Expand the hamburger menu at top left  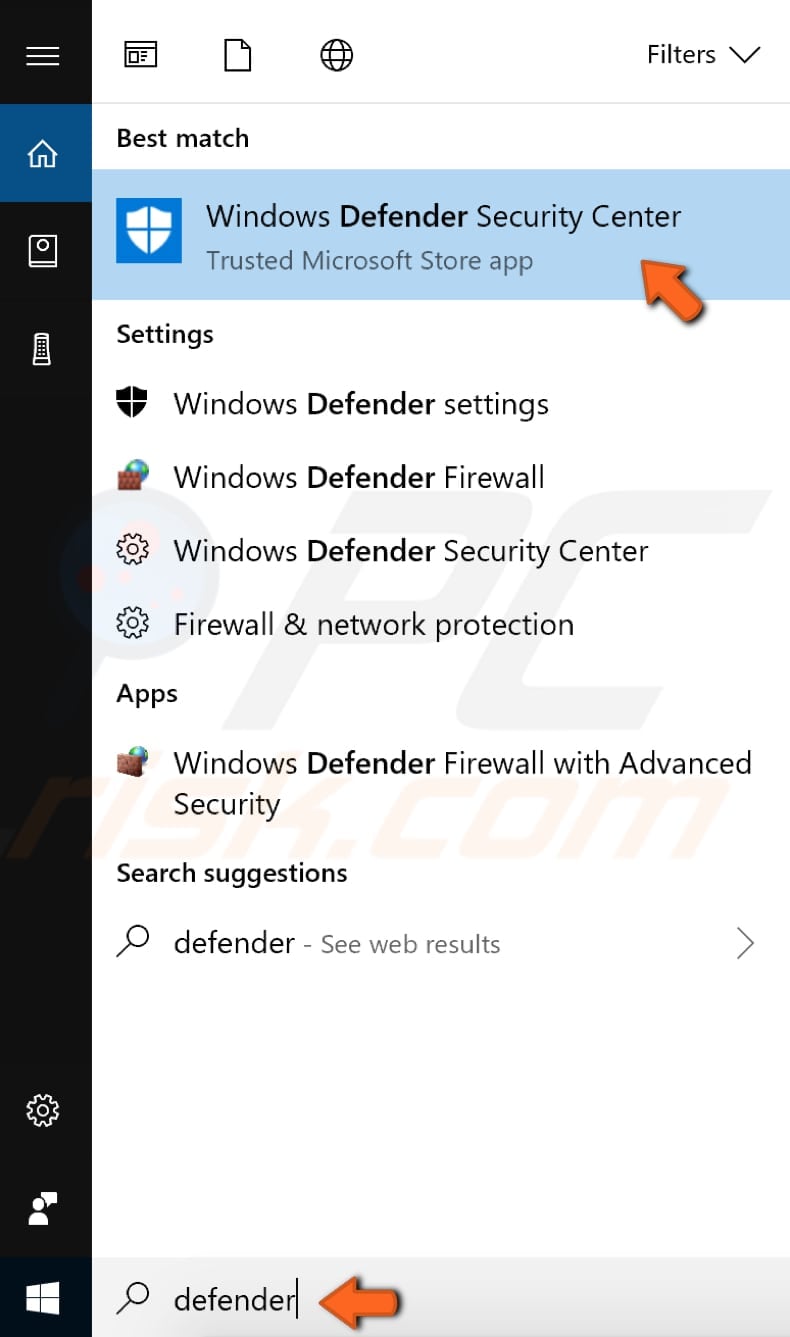tap(43, 55)
